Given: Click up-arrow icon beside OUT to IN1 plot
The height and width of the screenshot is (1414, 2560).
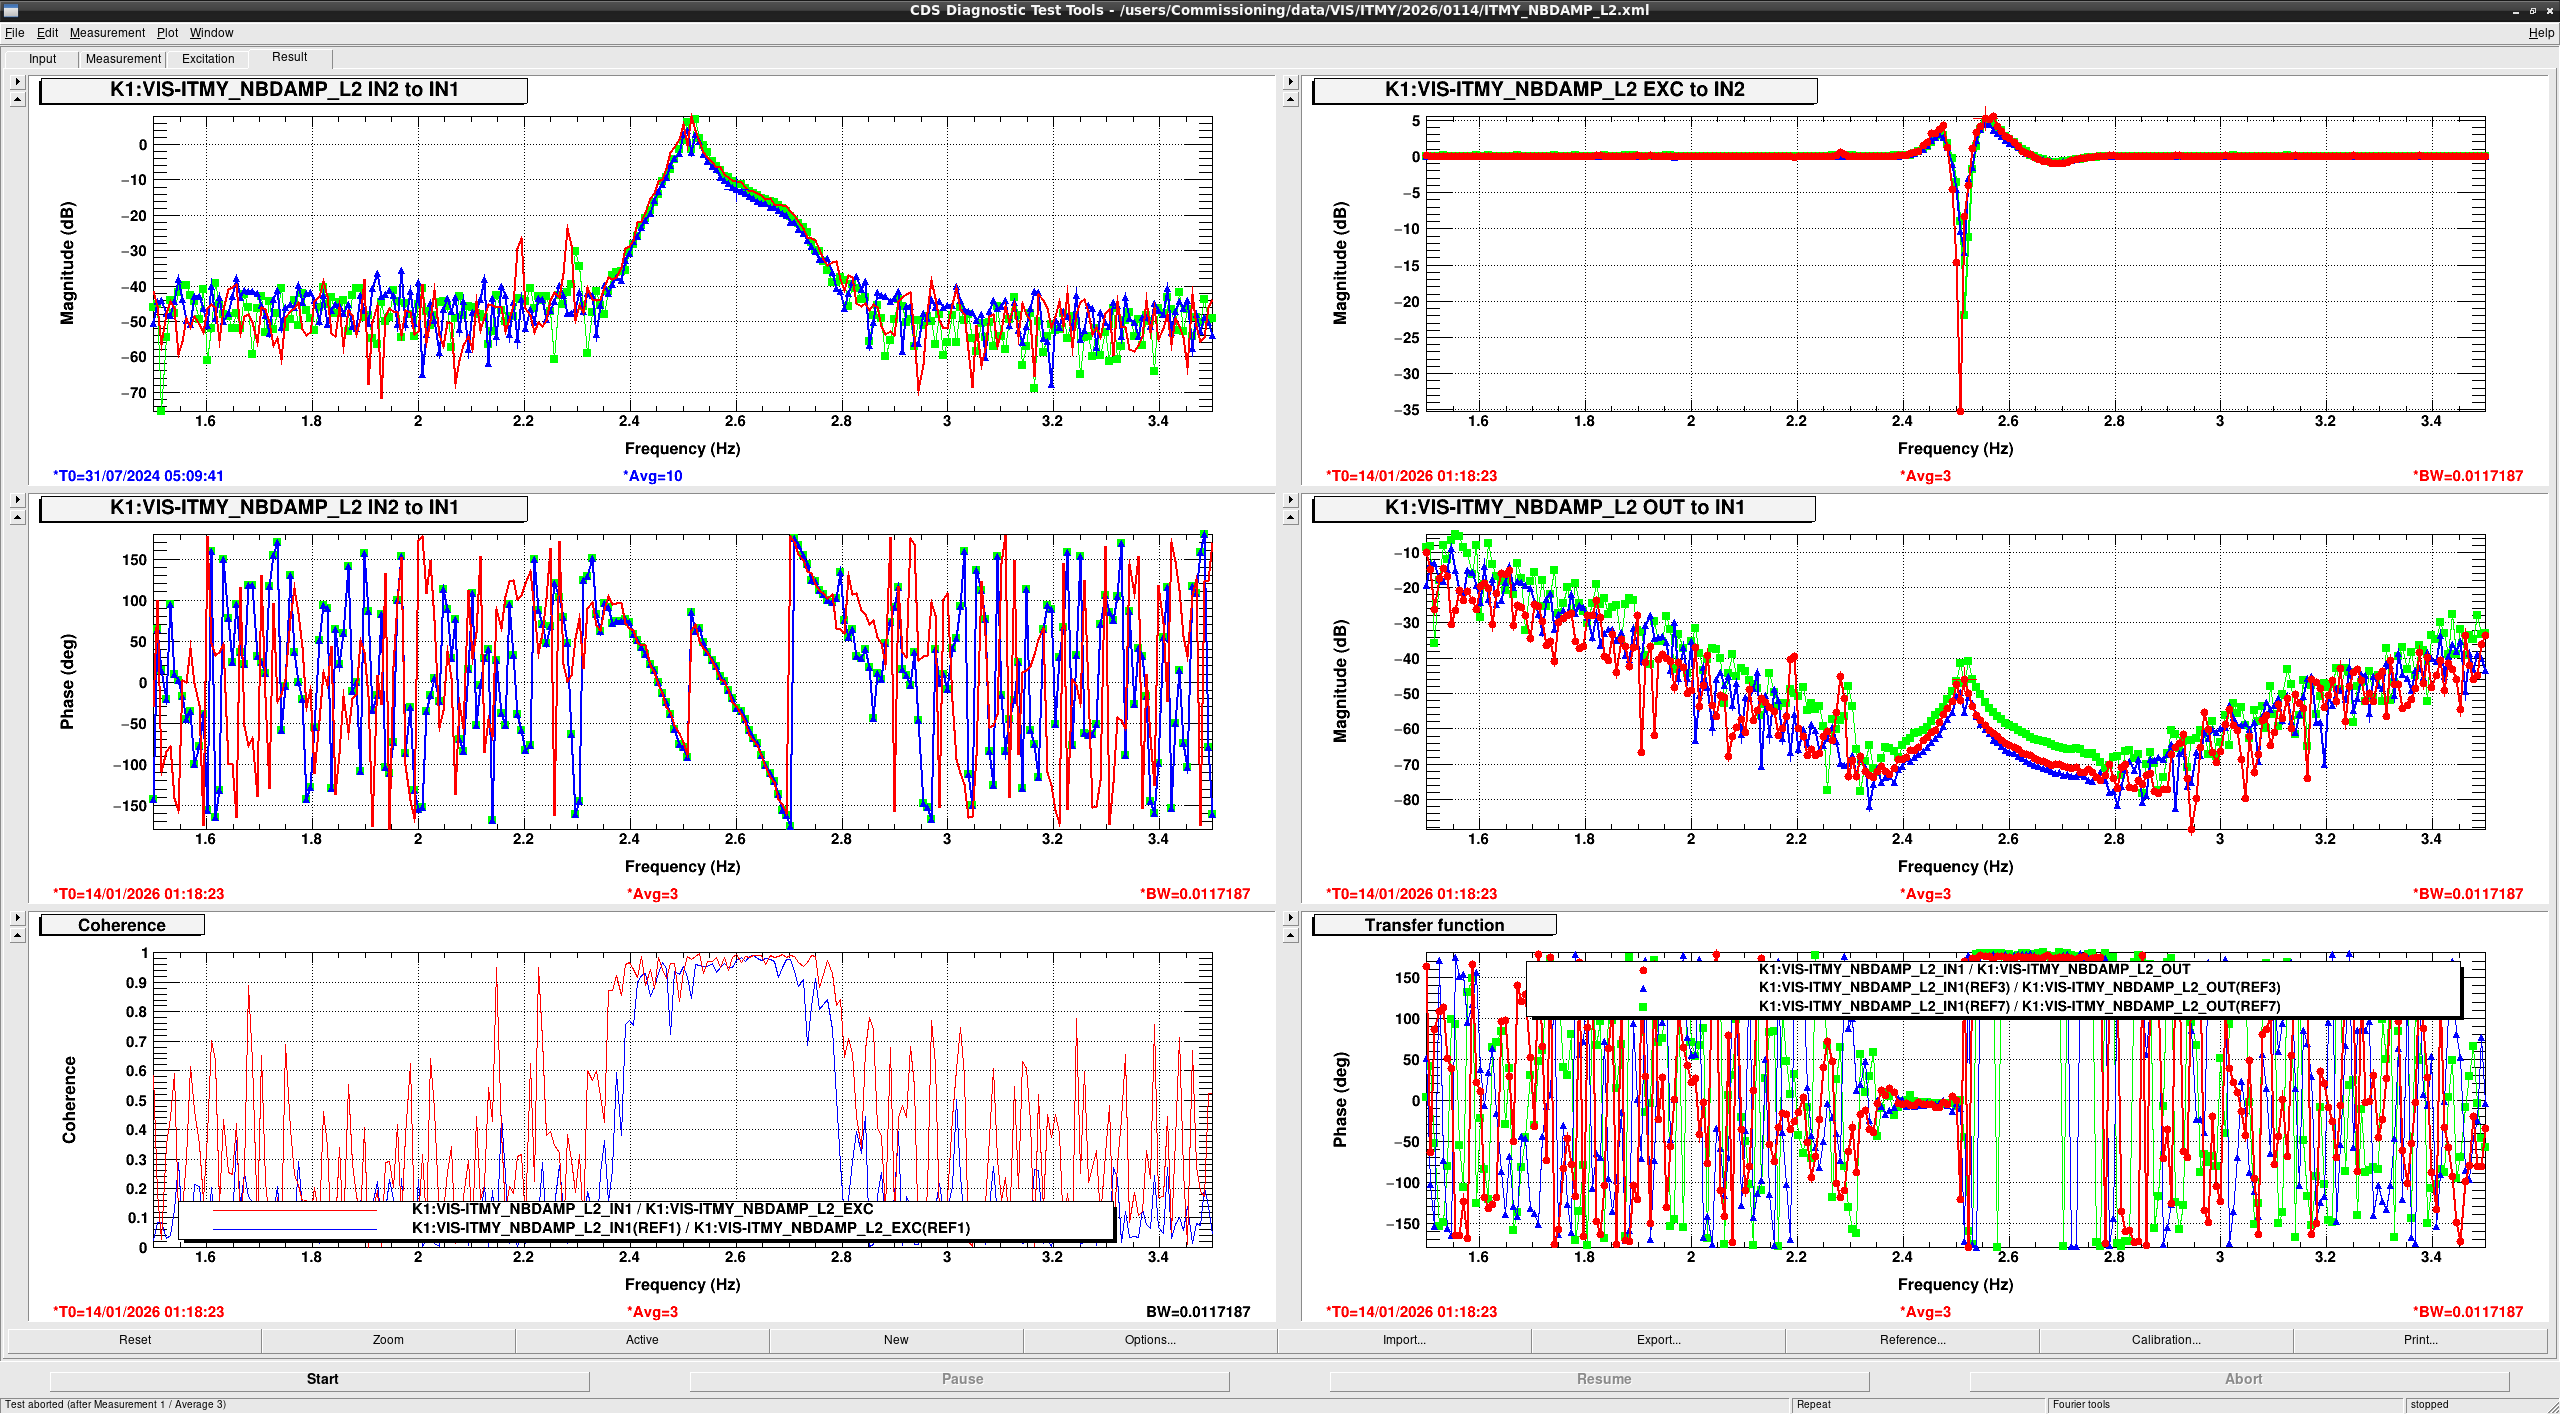Looking at the screenshot, I should (x=1290, y=517).
